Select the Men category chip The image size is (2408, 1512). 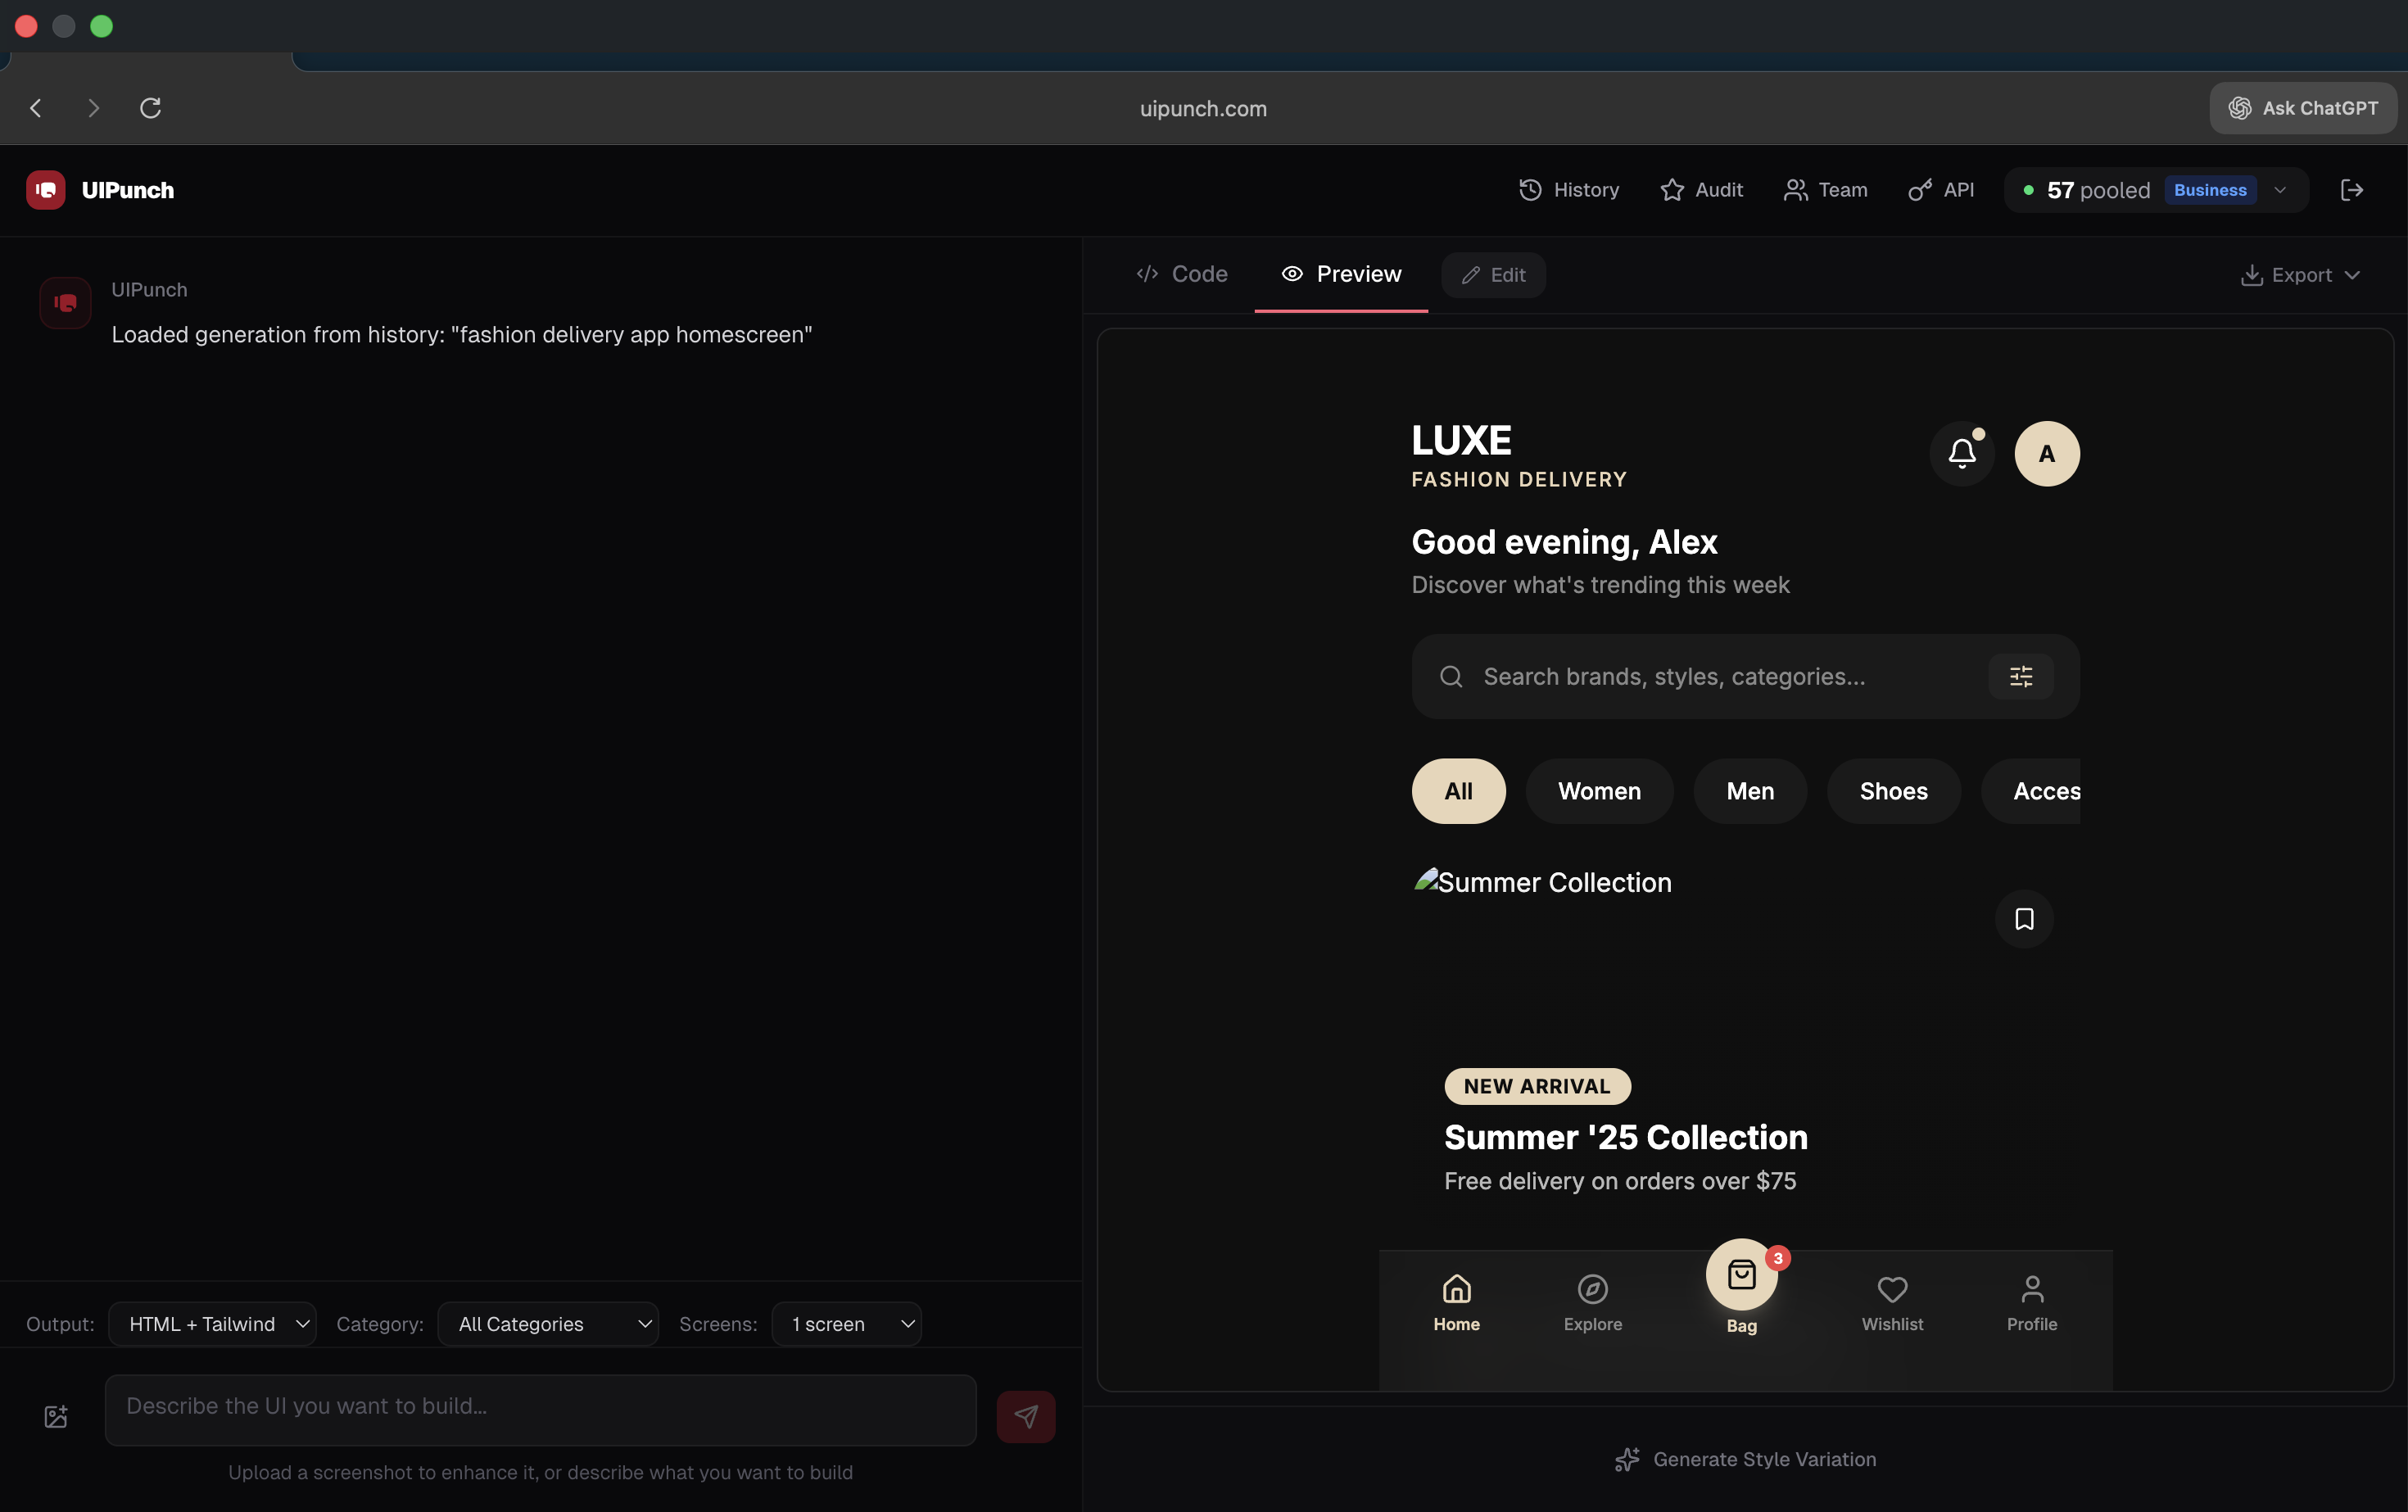pyautogui.click(x=1750, y=791)
